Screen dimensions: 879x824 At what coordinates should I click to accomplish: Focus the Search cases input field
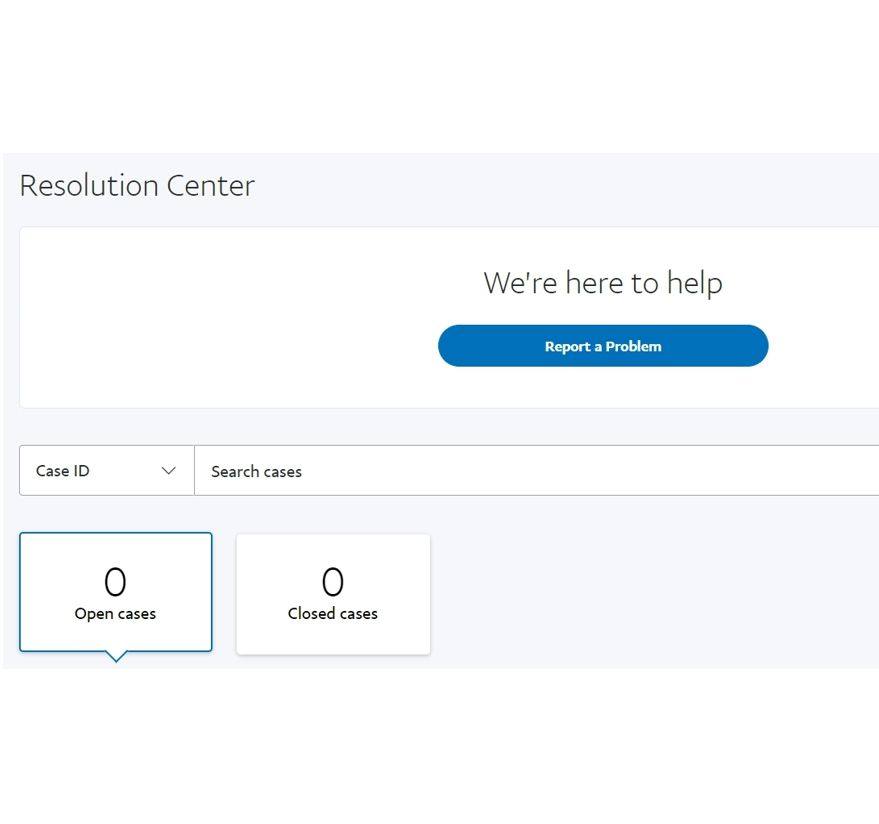[536, 470]
